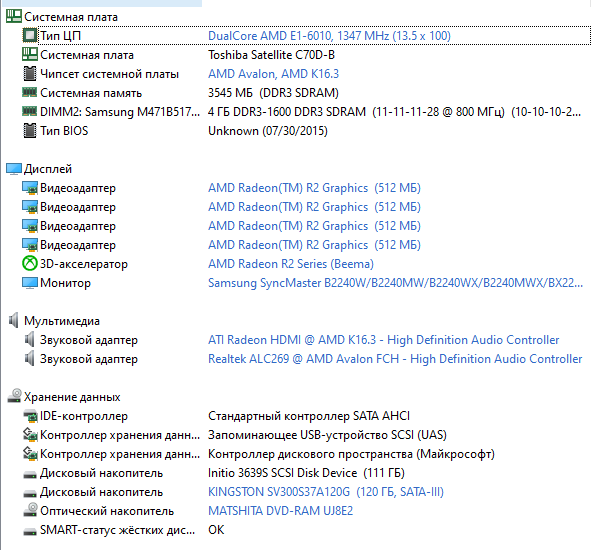The height and width of the screenshot is (550, 607).
Task: Click the DIMM2: Samsung M471B517... label
Action: [x=120, y=111]
